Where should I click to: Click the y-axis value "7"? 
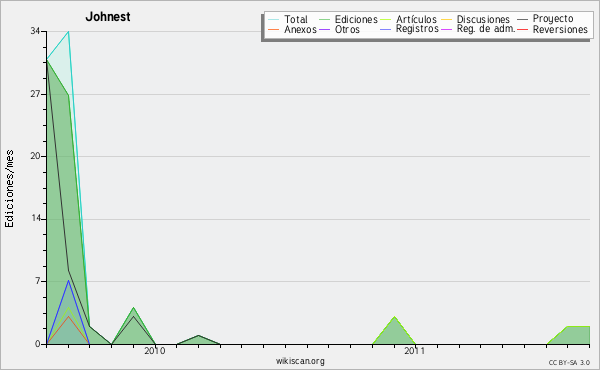click(38, 281)
